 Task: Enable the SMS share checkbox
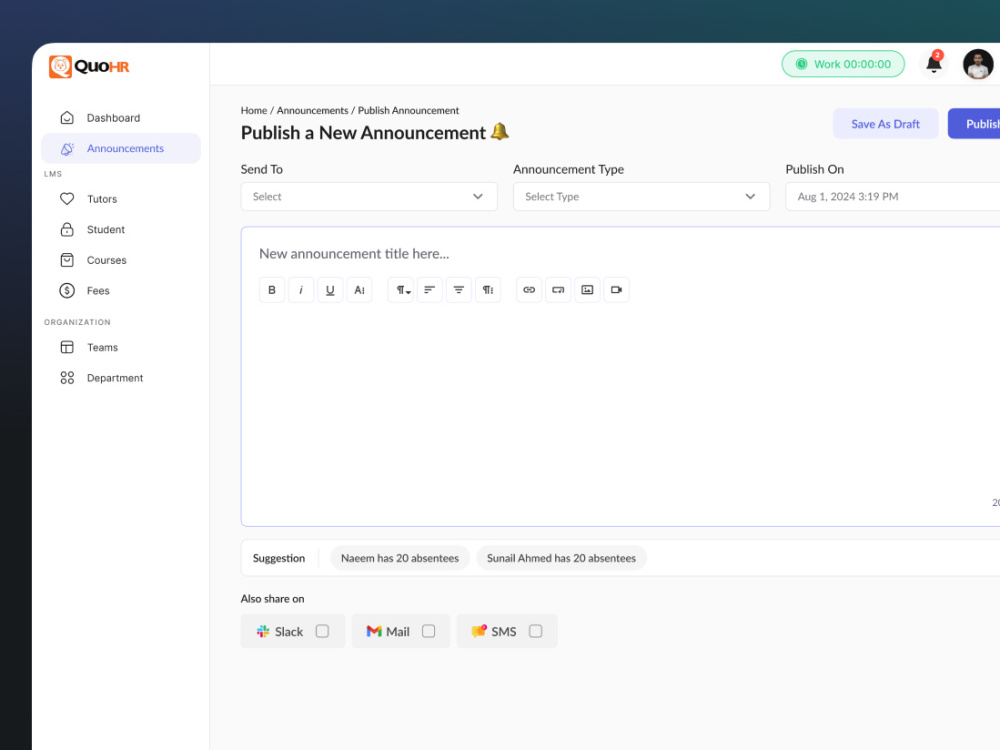click(x=536, y=631)
